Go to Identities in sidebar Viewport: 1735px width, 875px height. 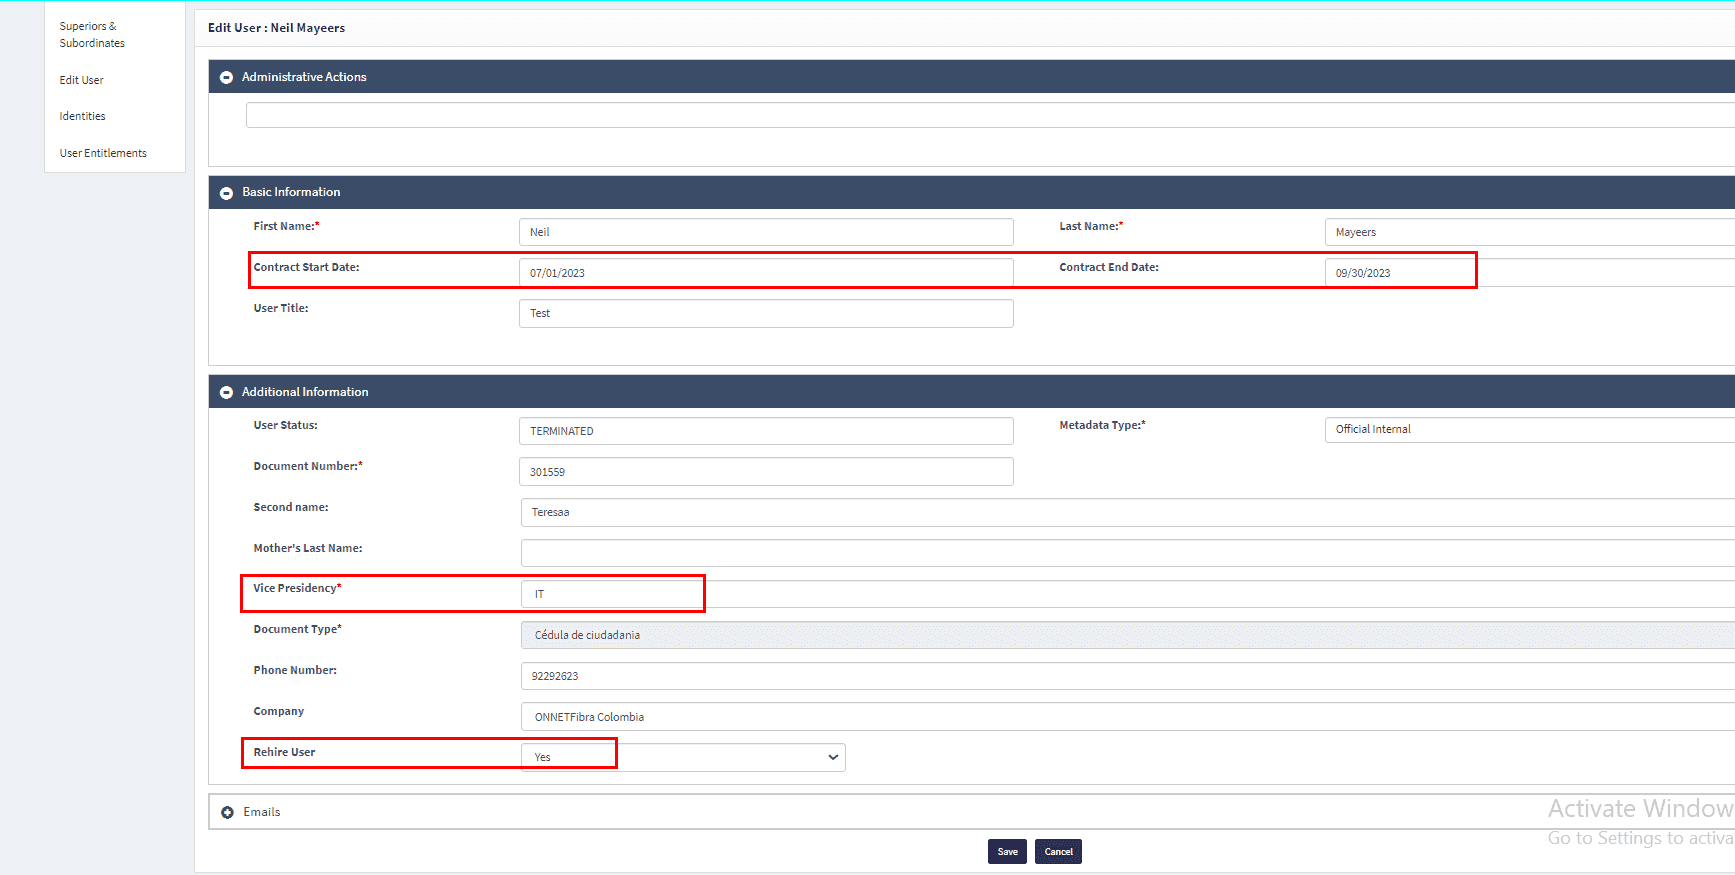tap(83, 116)
